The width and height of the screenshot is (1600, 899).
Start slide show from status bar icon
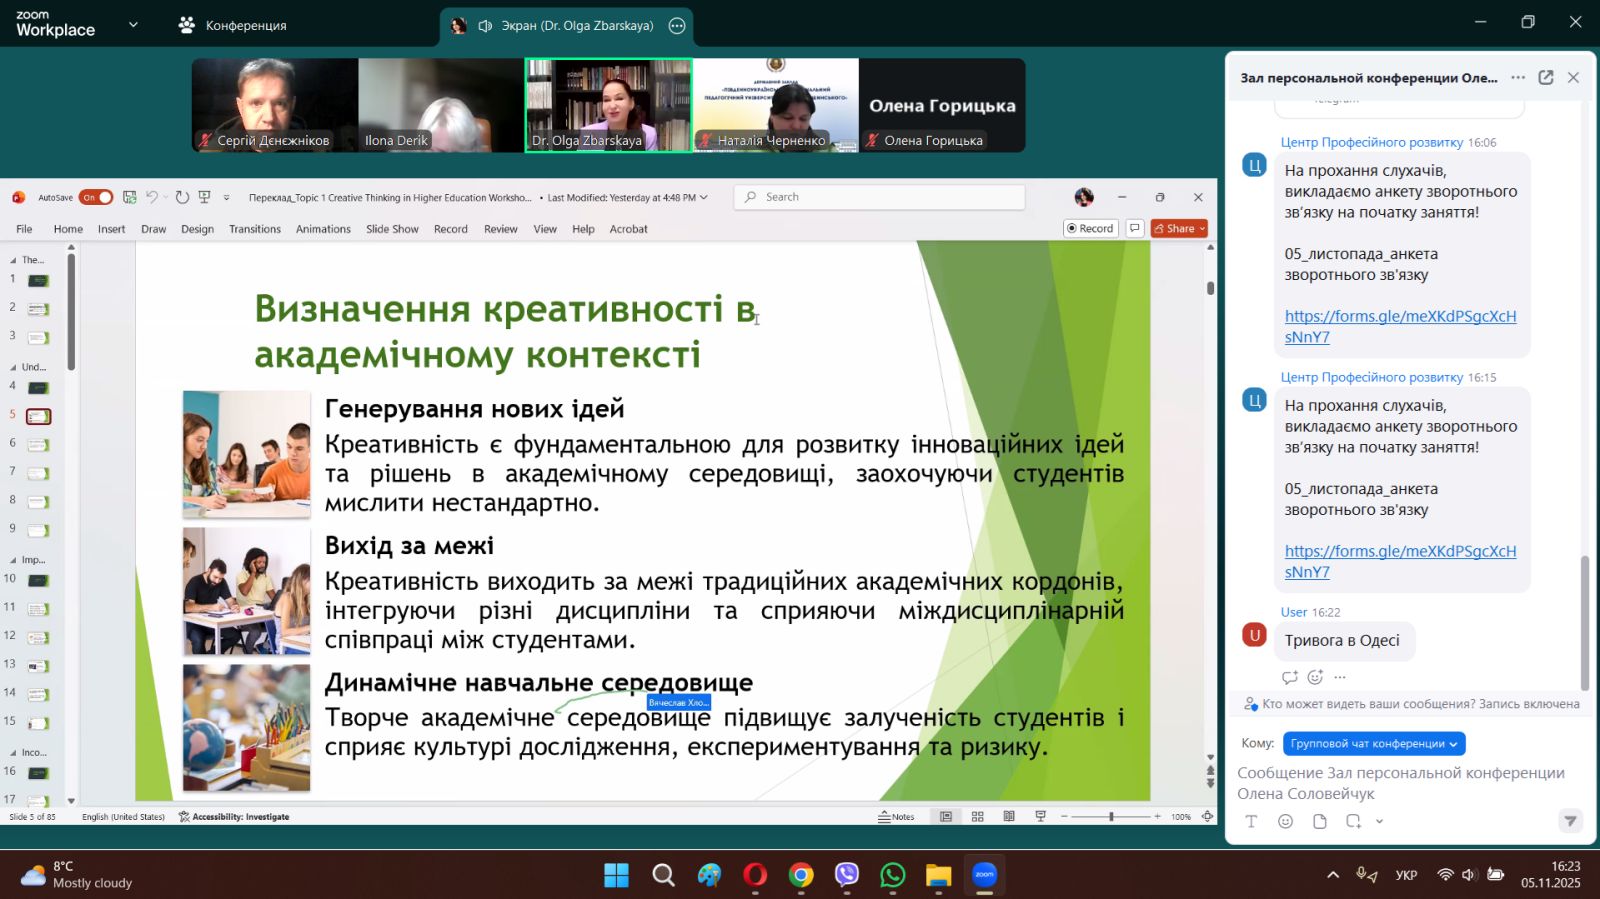click(x=1040, y=817)
